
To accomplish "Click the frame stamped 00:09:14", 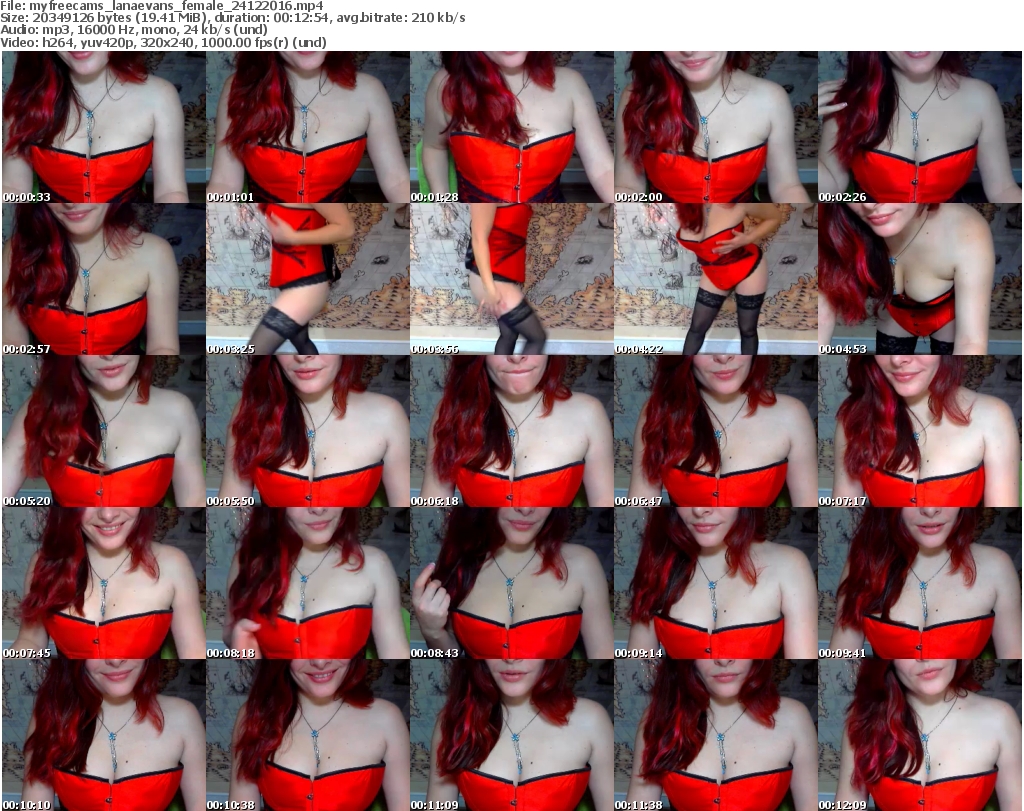I will click(716, 583).
